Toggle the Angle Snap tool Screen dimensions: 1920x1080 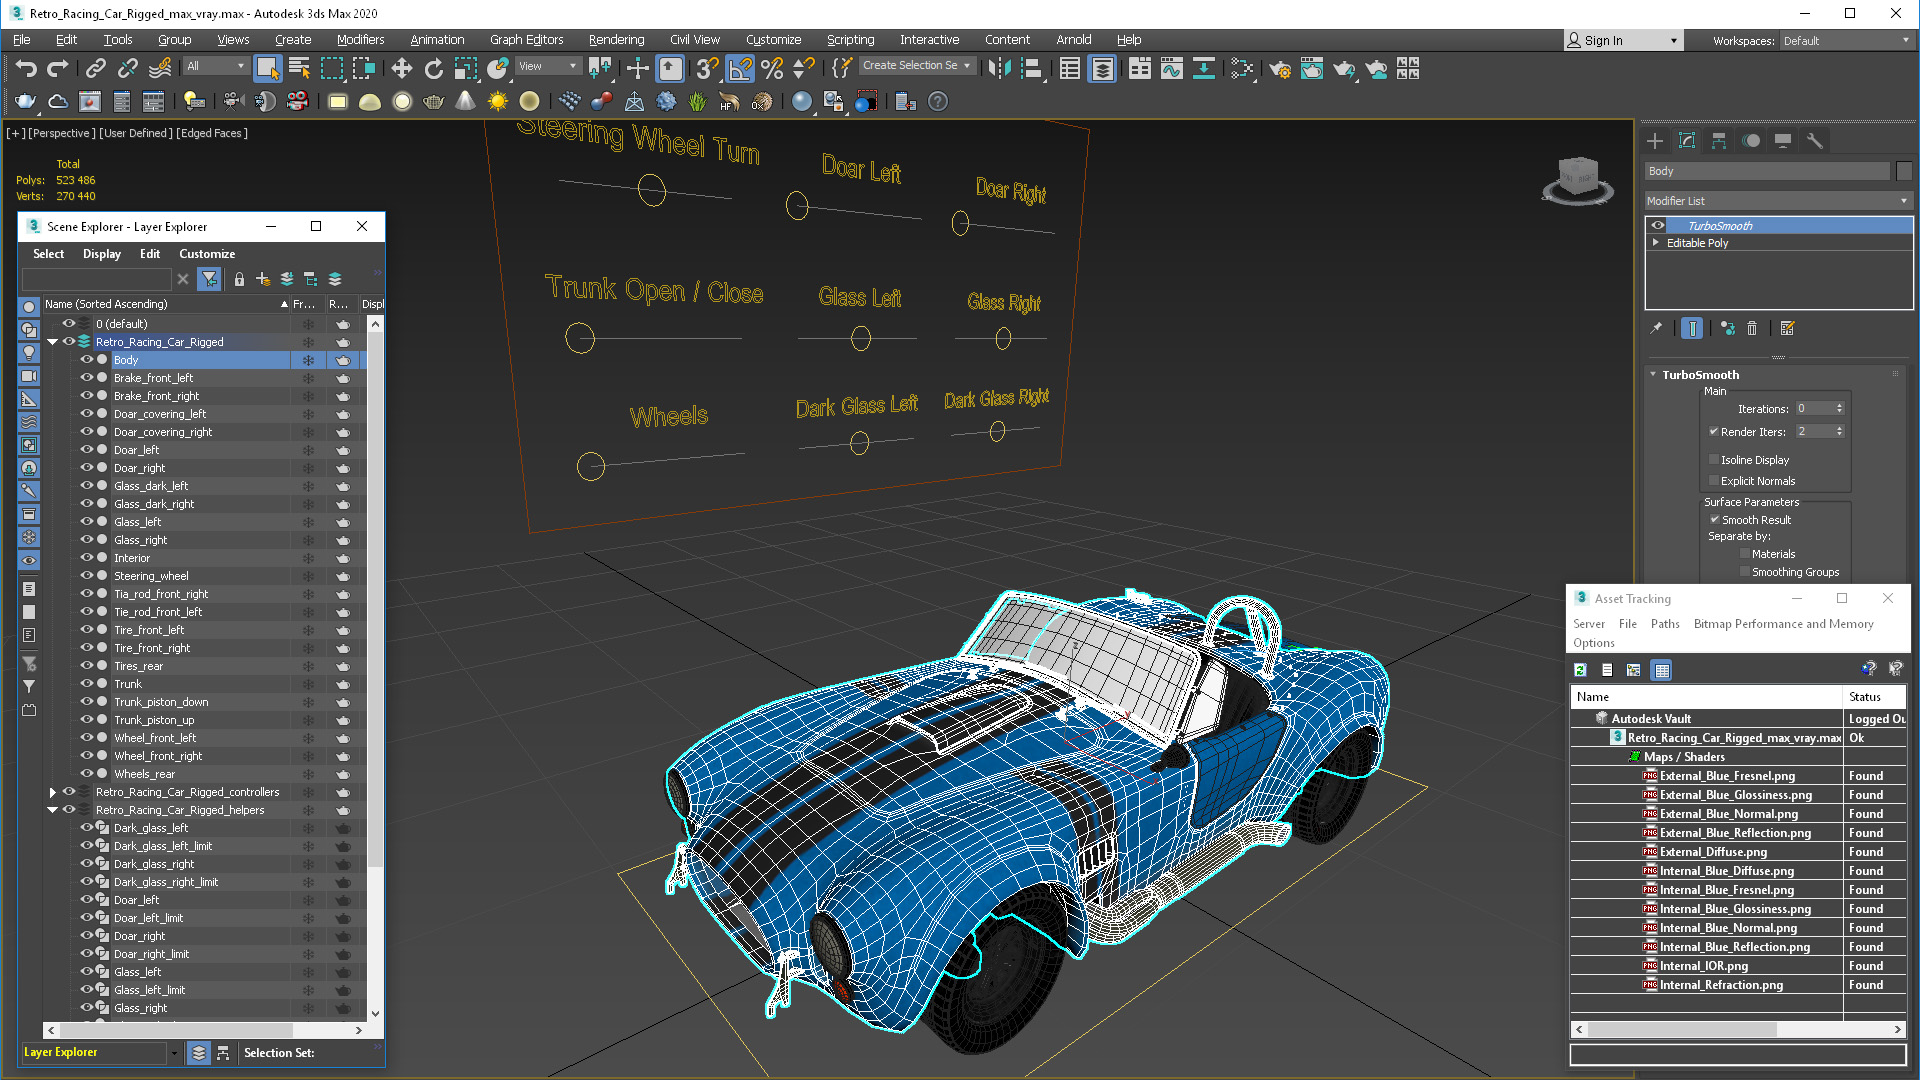[740, 68]
